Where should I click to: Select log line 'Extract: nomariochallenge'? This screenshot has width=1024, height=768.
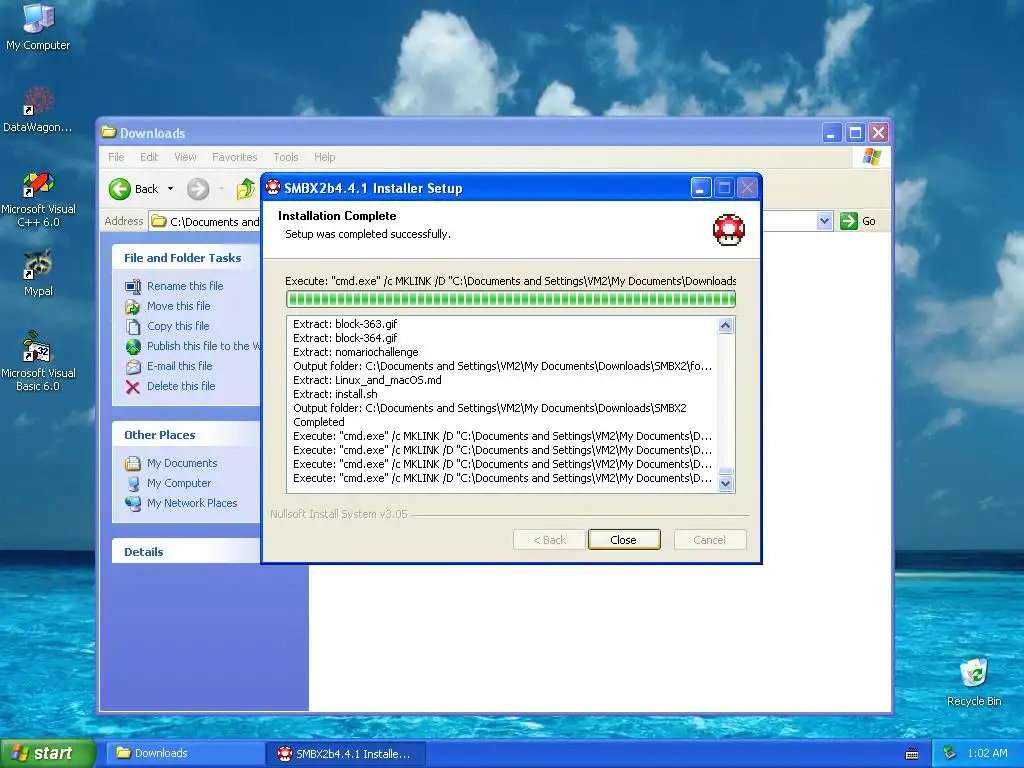[x=355, y=352]
